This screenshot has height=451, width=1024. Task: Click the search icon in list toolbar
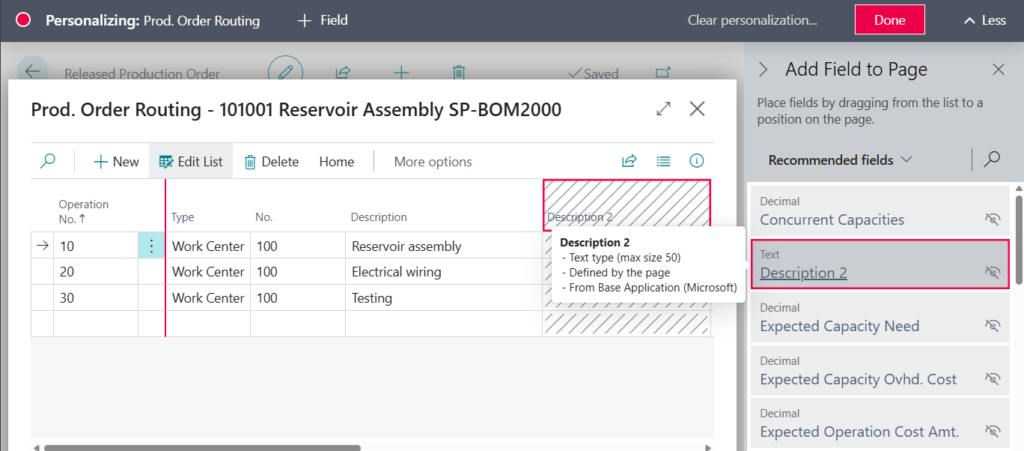48,161
